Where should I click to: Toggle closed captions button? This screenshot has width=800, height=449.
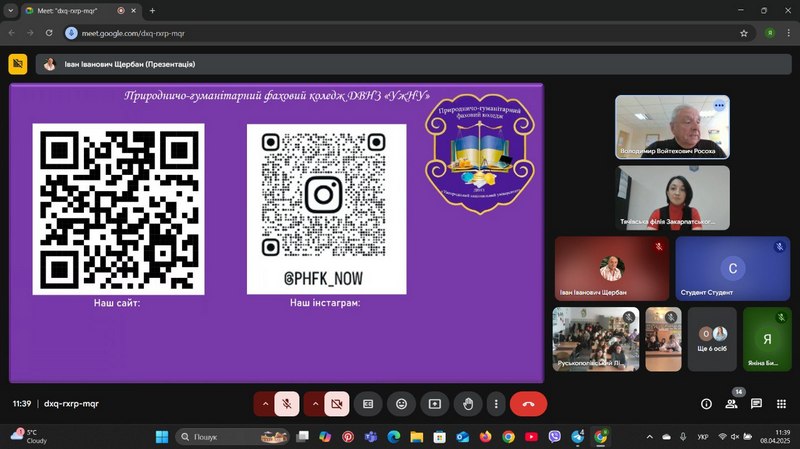tap(368, 404)
